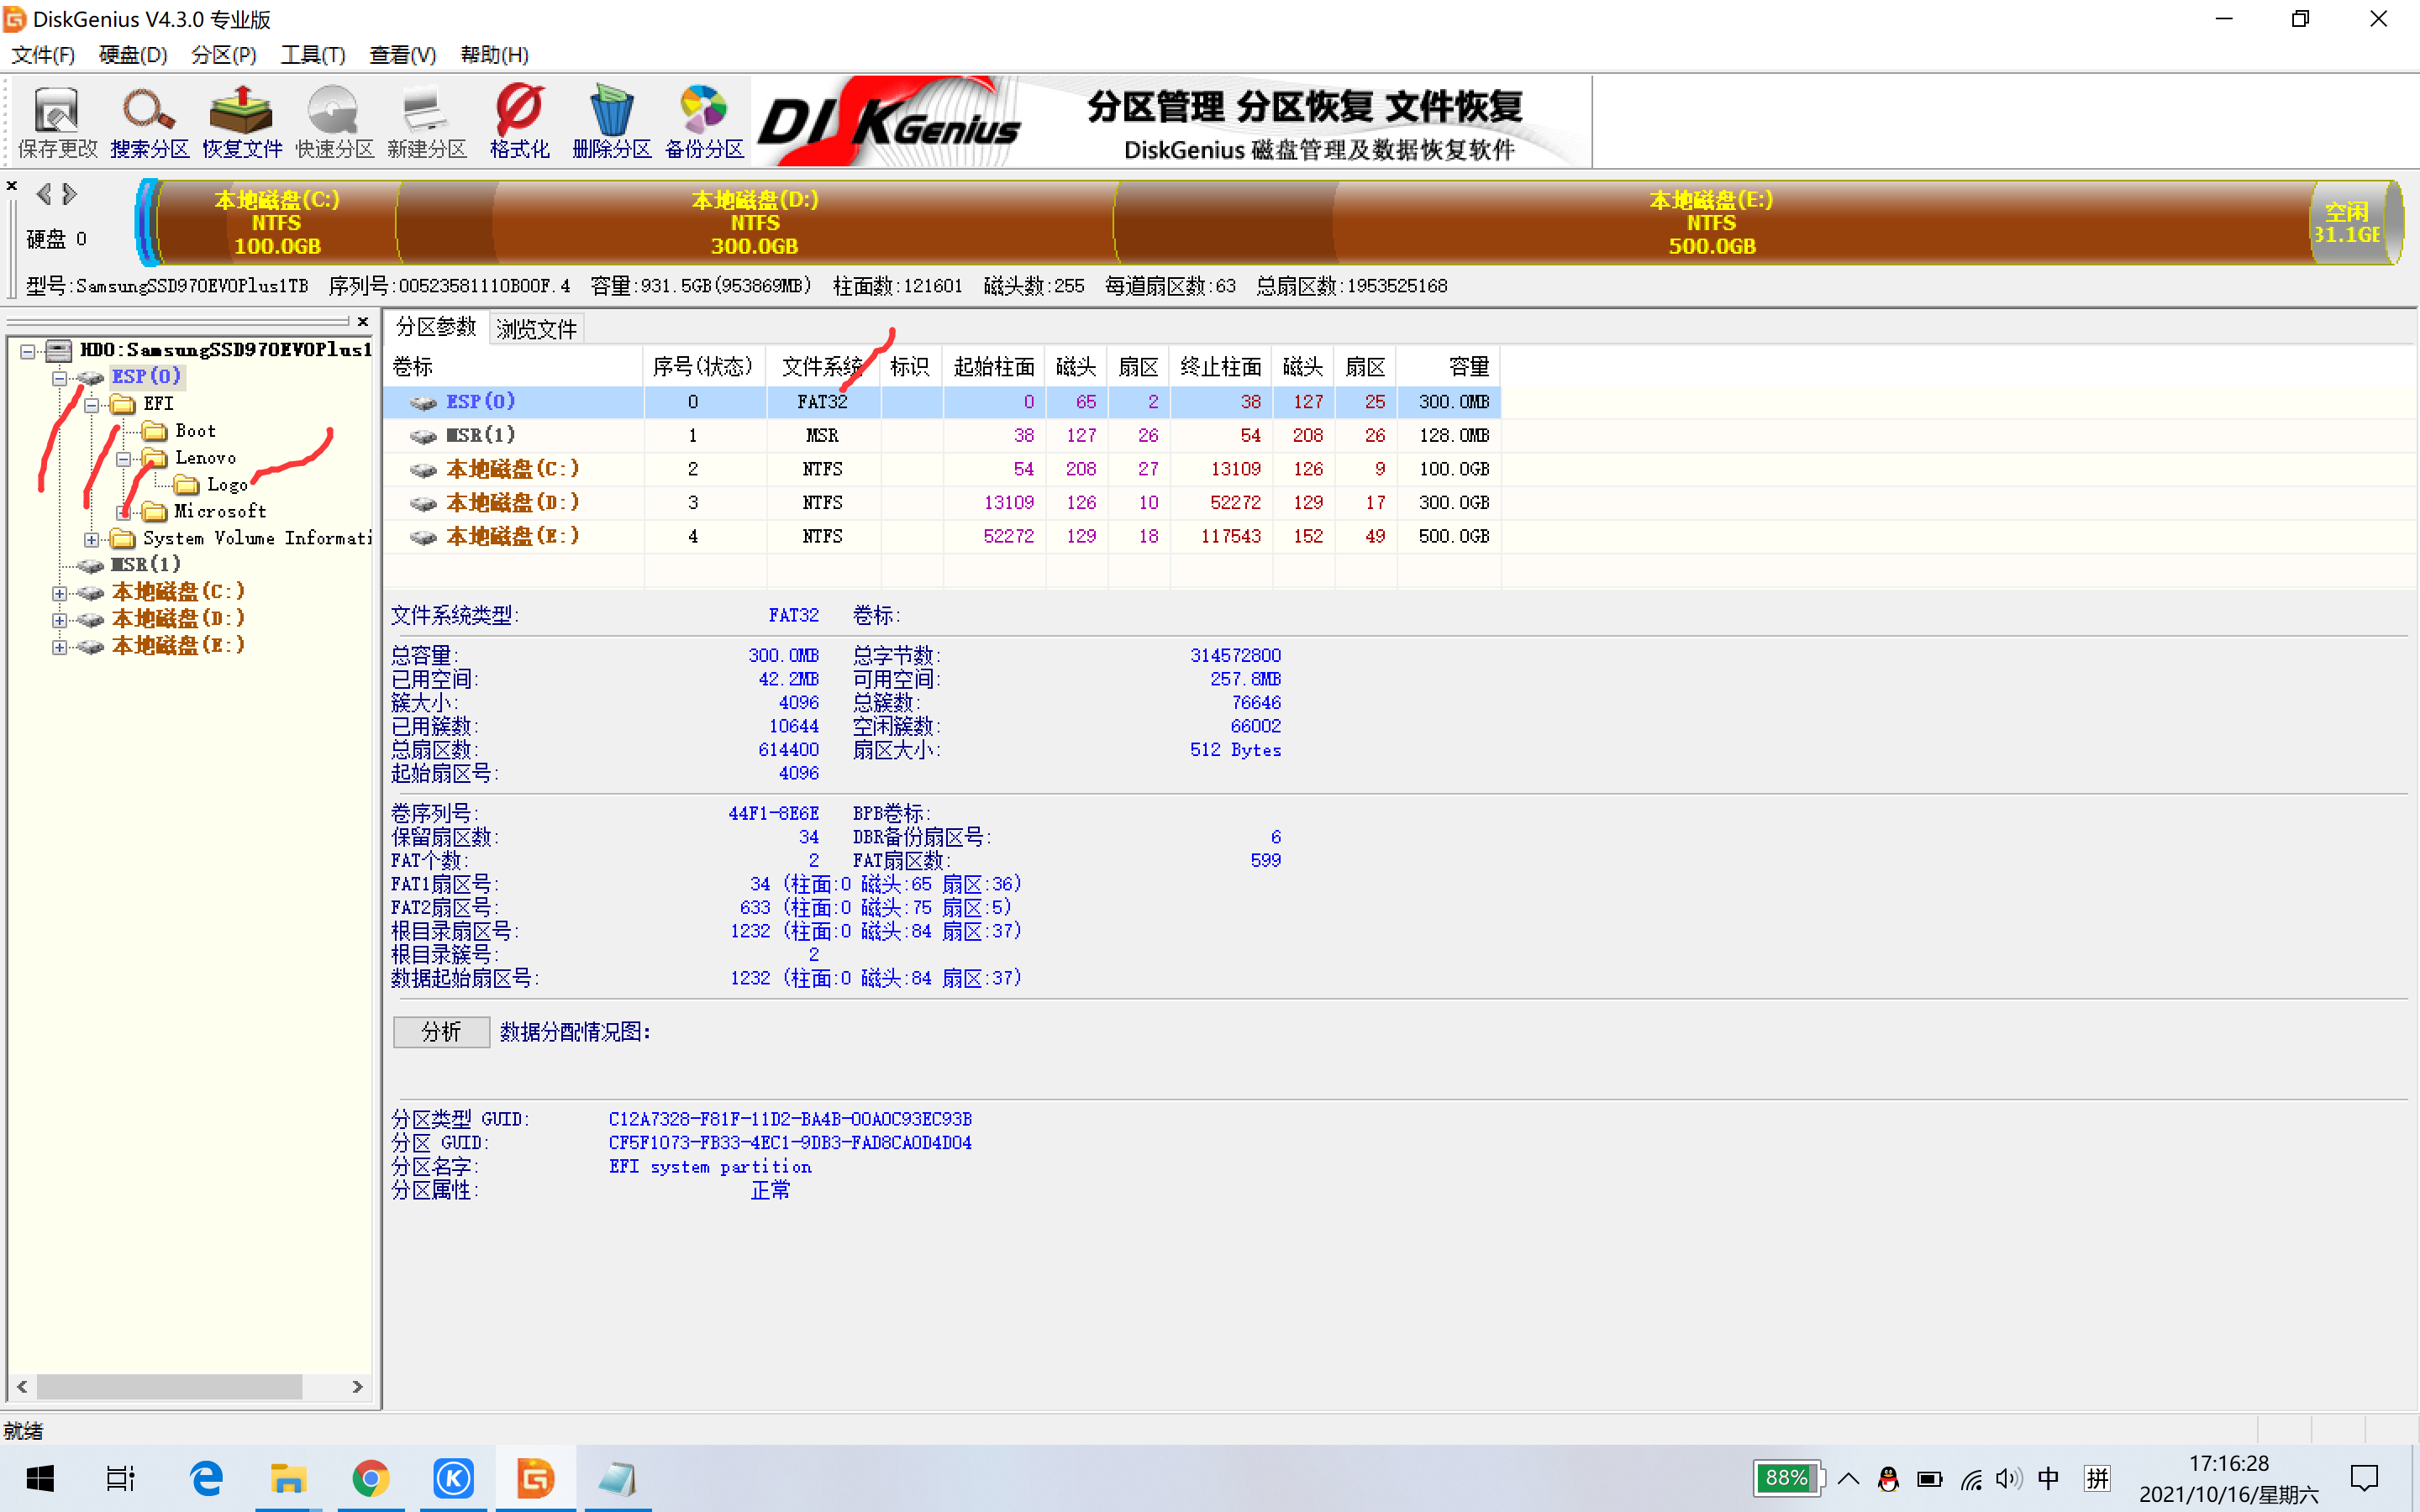Click the 卷标 column header
The image size is (2420, 1512).
(514, 367)
